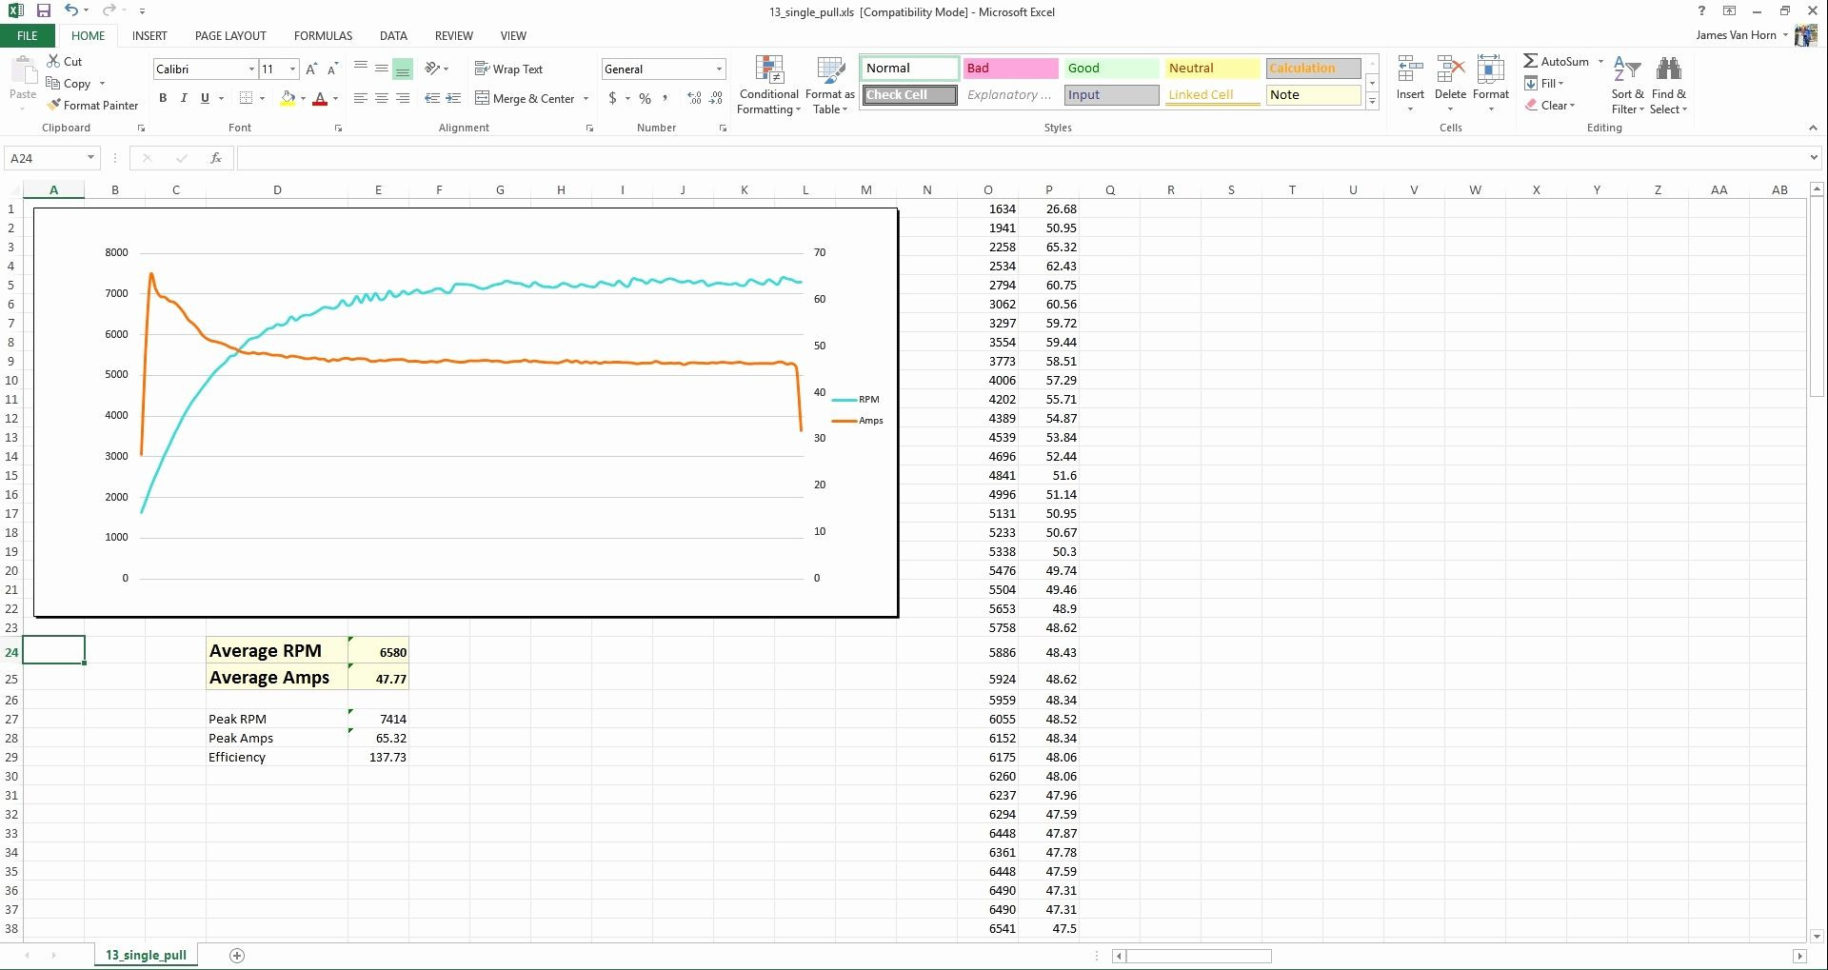Switch to the PAGE LAYOUT tab
Image resolution: width=1828 pixels, height=970 pixels.
230,35
